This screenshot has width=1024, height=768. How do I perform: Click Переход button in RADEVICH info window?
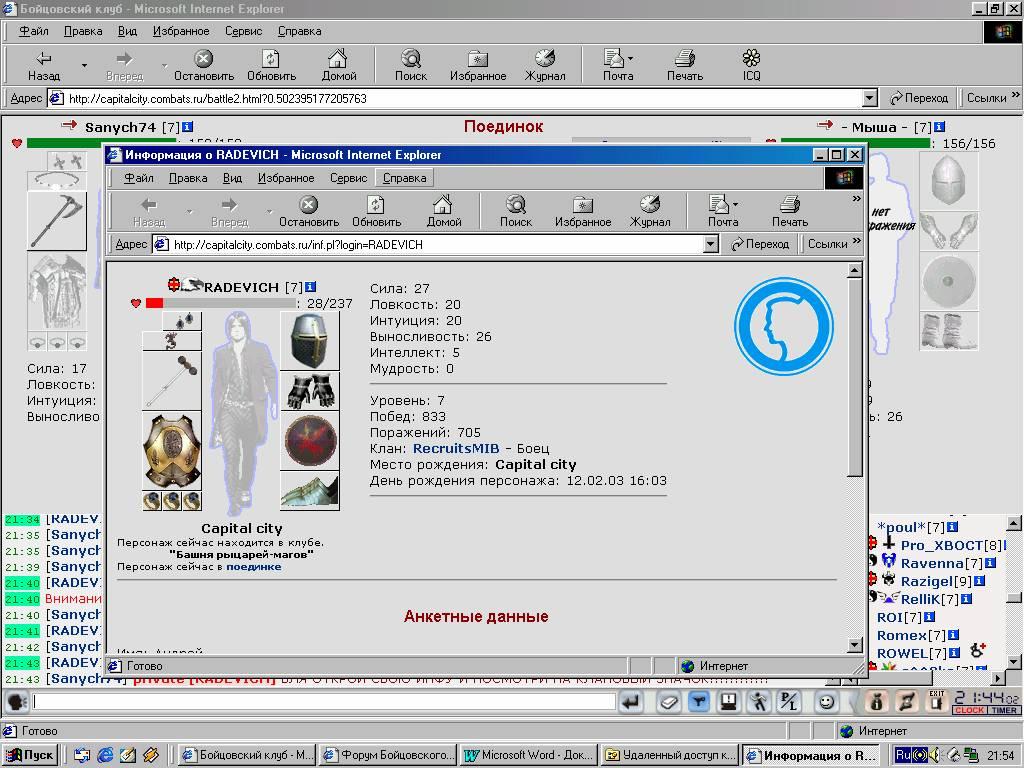click(760, 244)
